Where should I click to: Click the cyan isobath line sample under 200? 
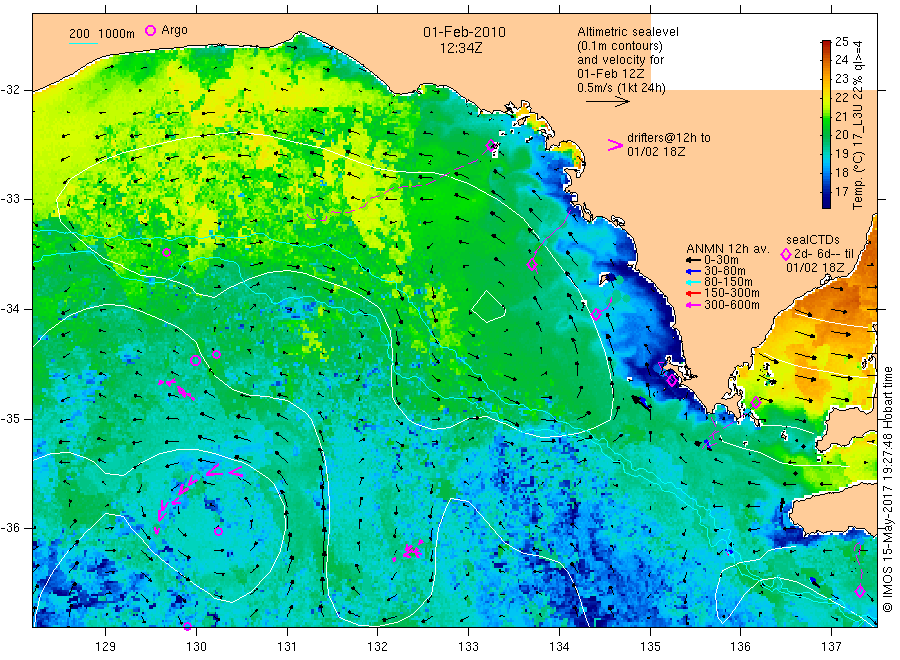pyautogui.click(x=83, y=43)
